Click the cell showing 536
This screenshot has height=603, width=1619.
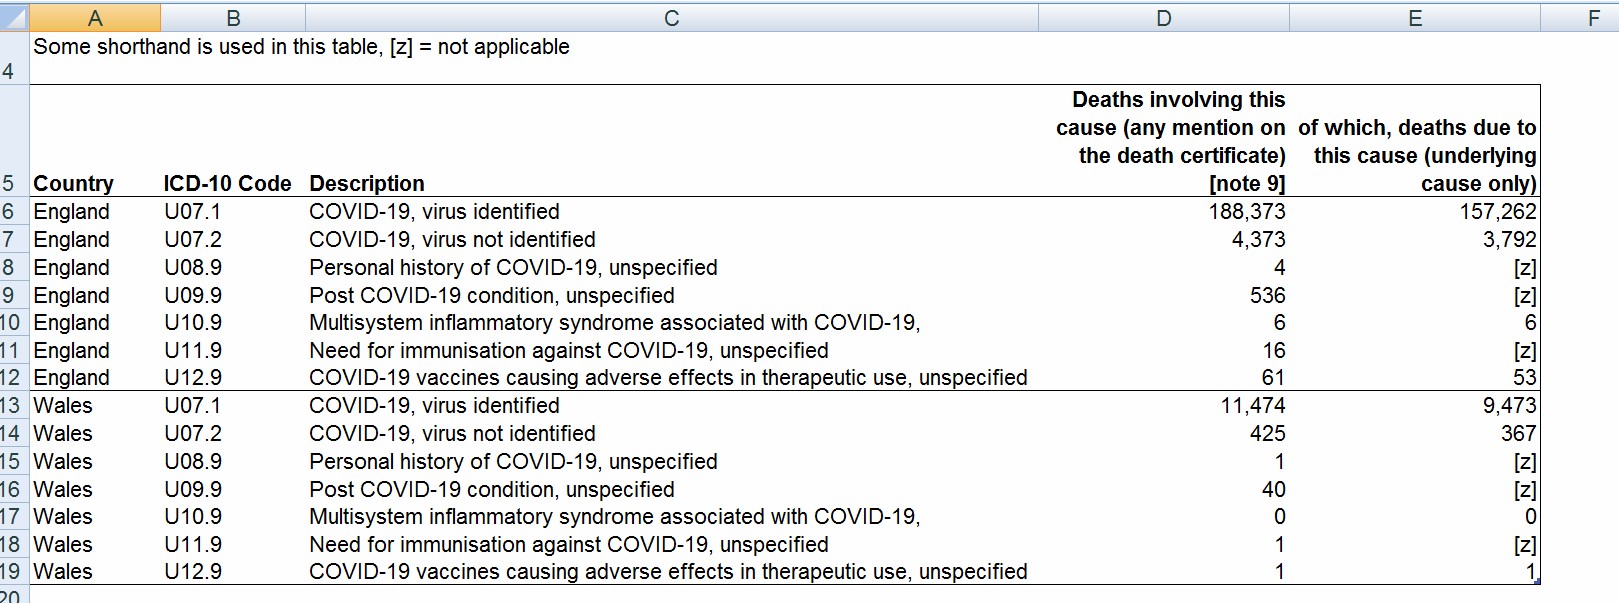1164,295
